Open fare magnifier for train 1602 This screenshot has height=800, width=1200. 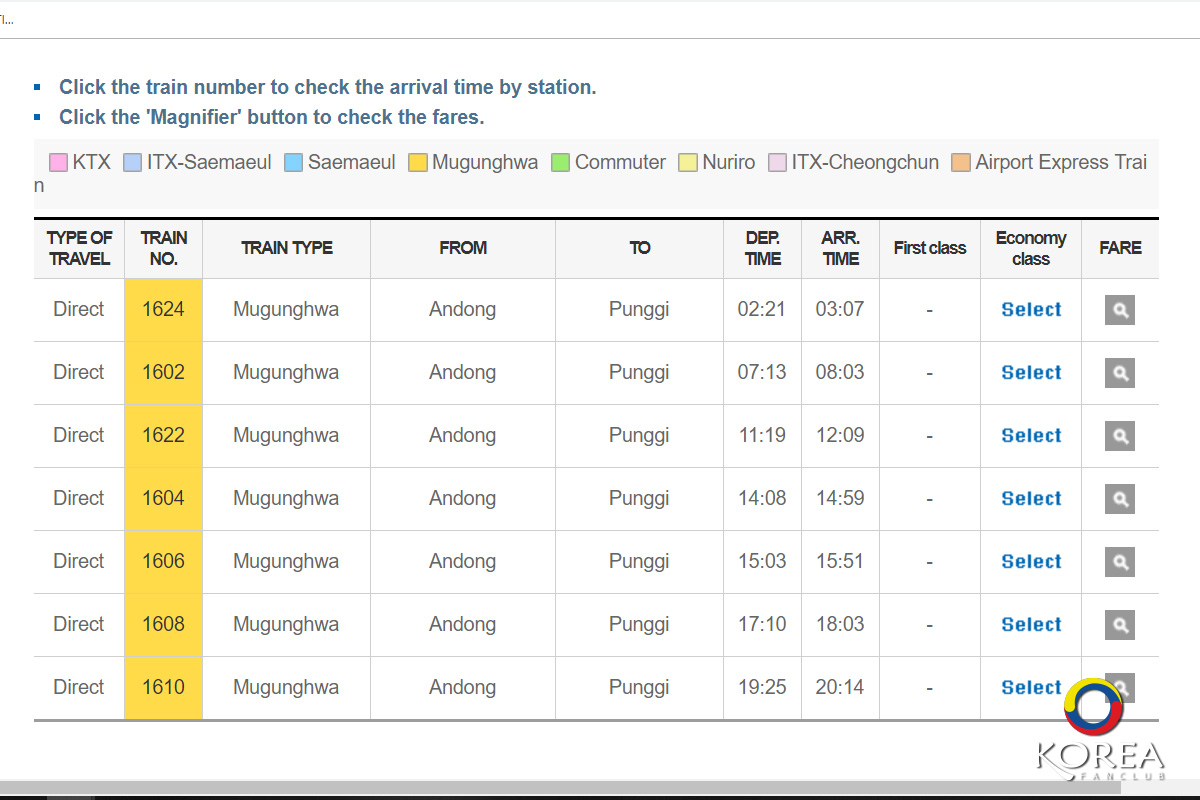[x=1119, y=373]
